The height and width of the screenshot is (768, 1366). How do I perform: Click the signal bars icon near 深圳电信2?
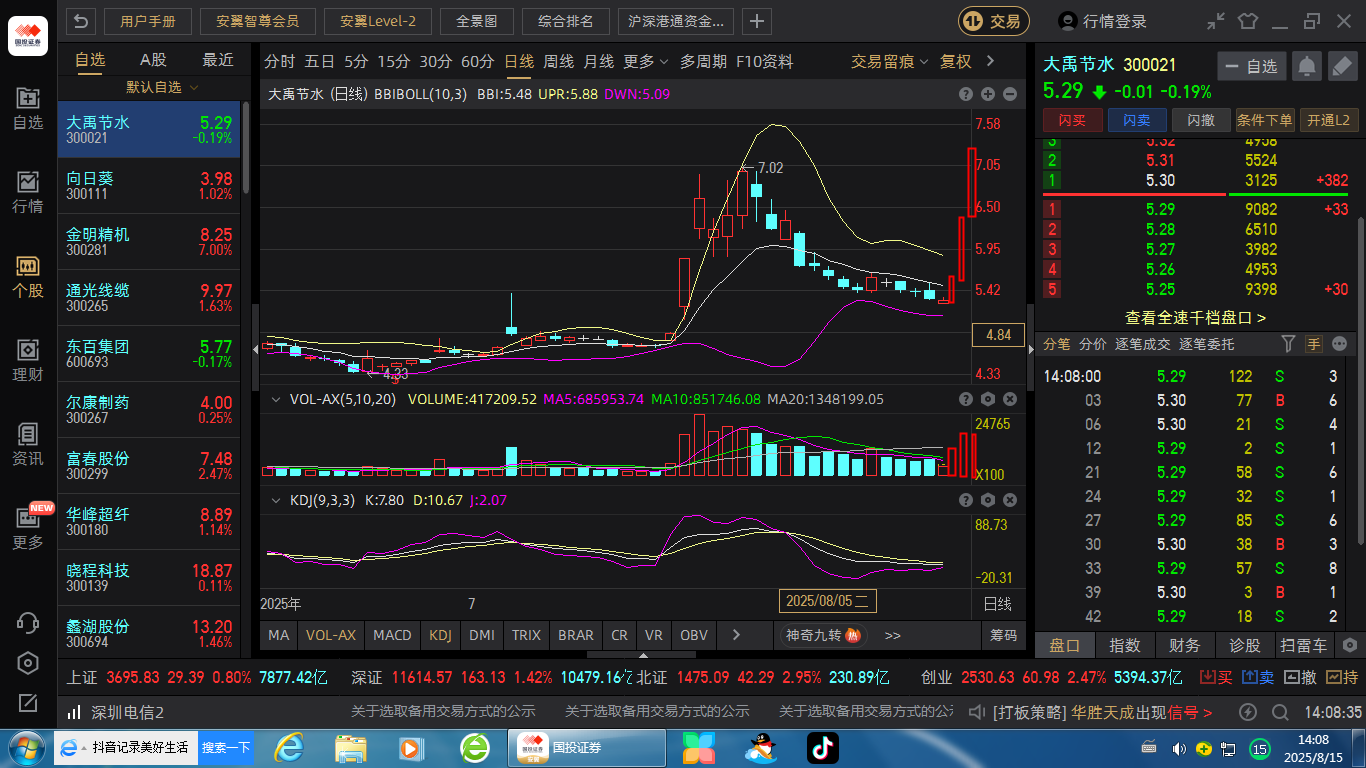(74, 713)
